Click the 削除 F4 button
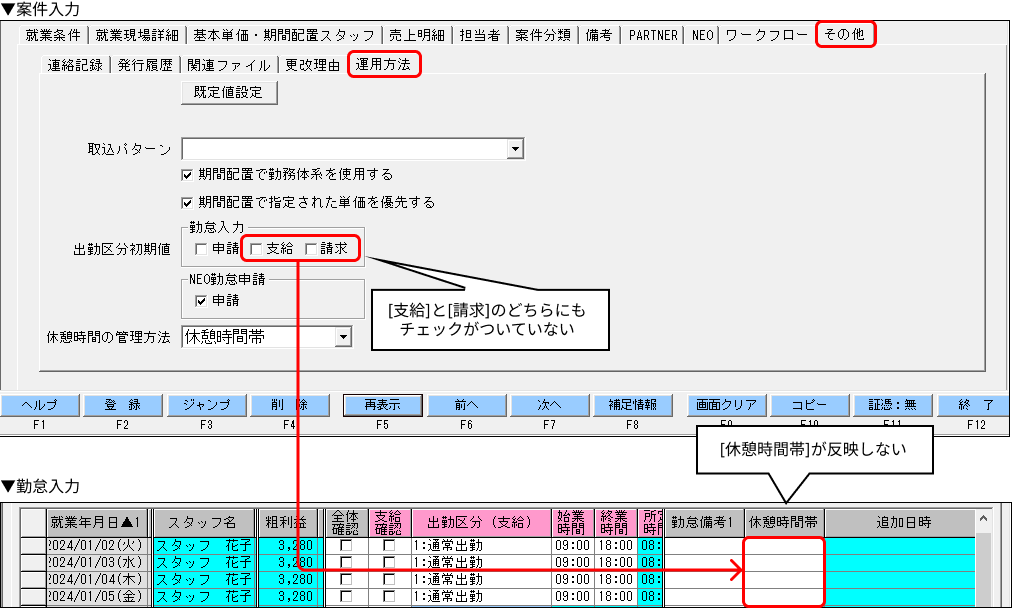This screenshot has height=608, width=1024. pos(289,405)
